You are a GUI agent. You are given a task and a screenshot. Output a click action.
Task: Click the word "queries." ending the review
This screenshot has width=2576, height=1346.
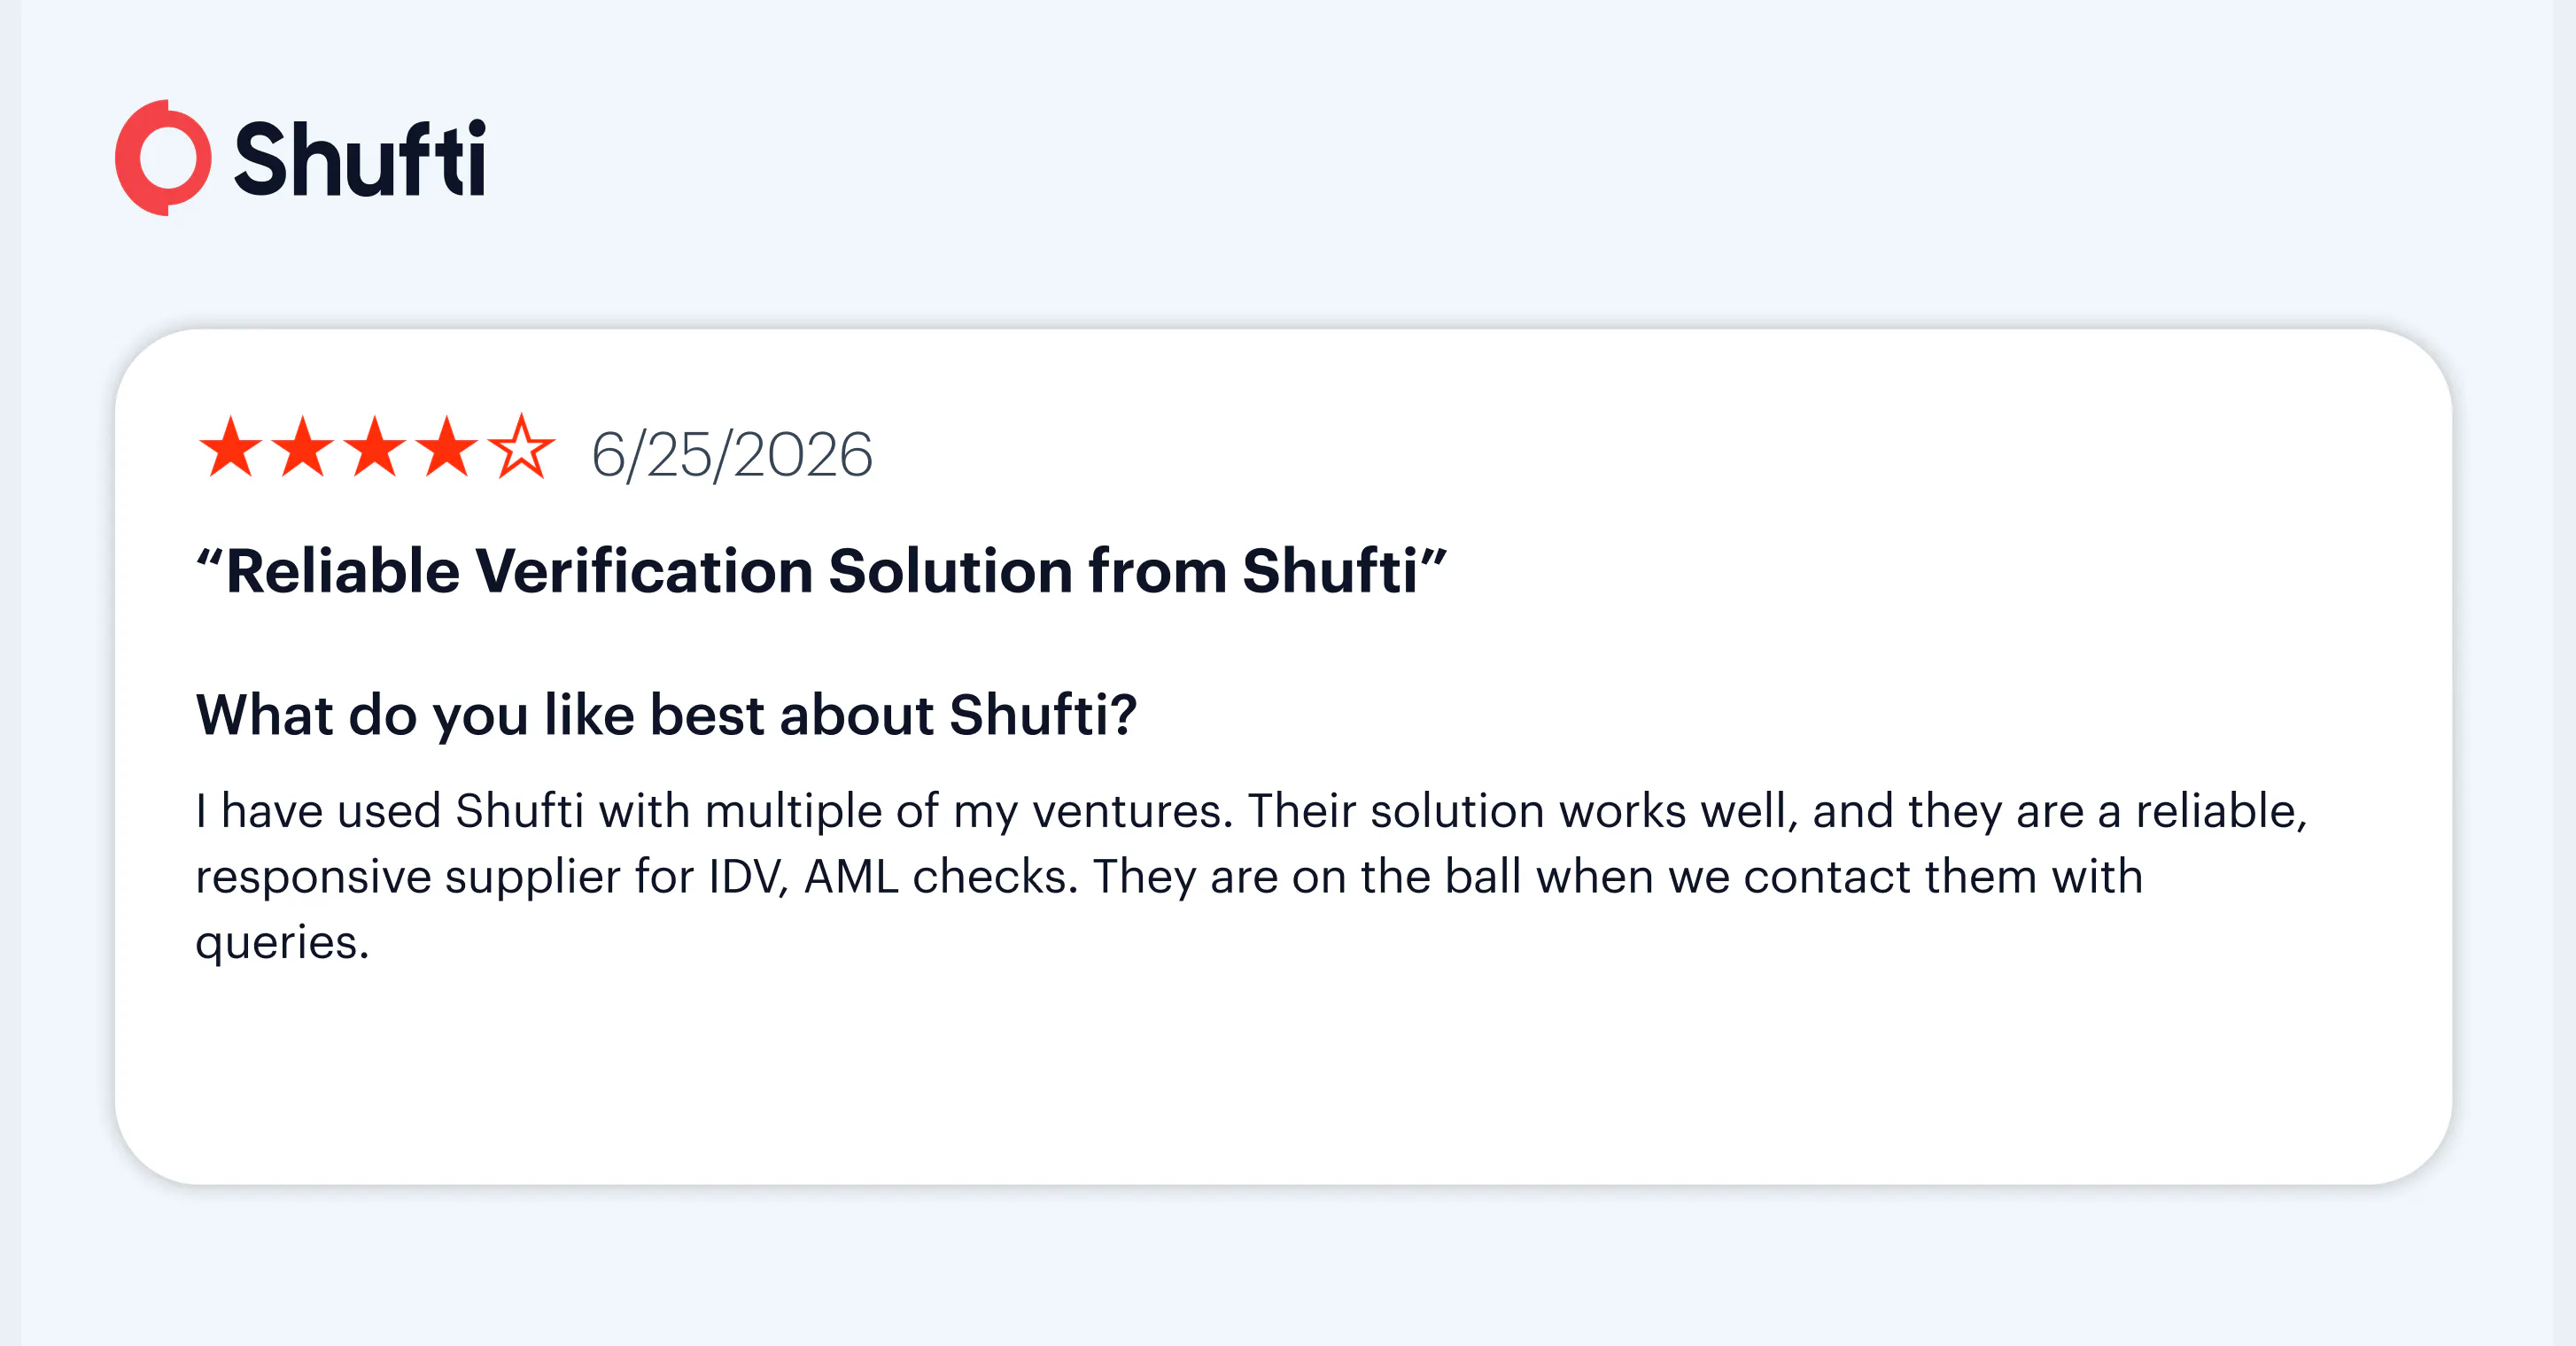pos(282,943)
